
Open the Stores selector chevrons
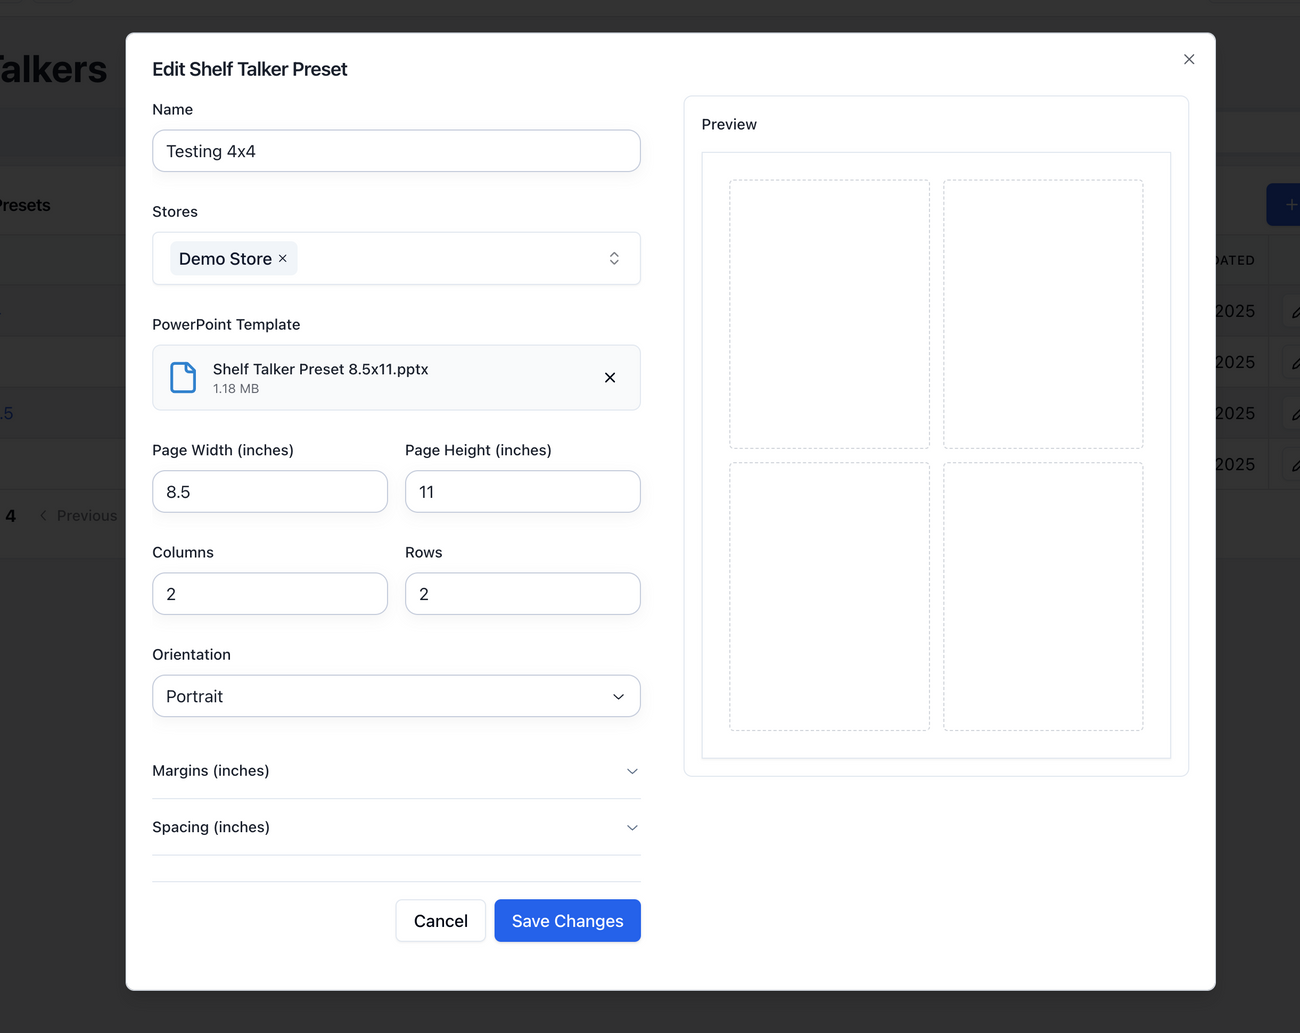coord(614,259)
